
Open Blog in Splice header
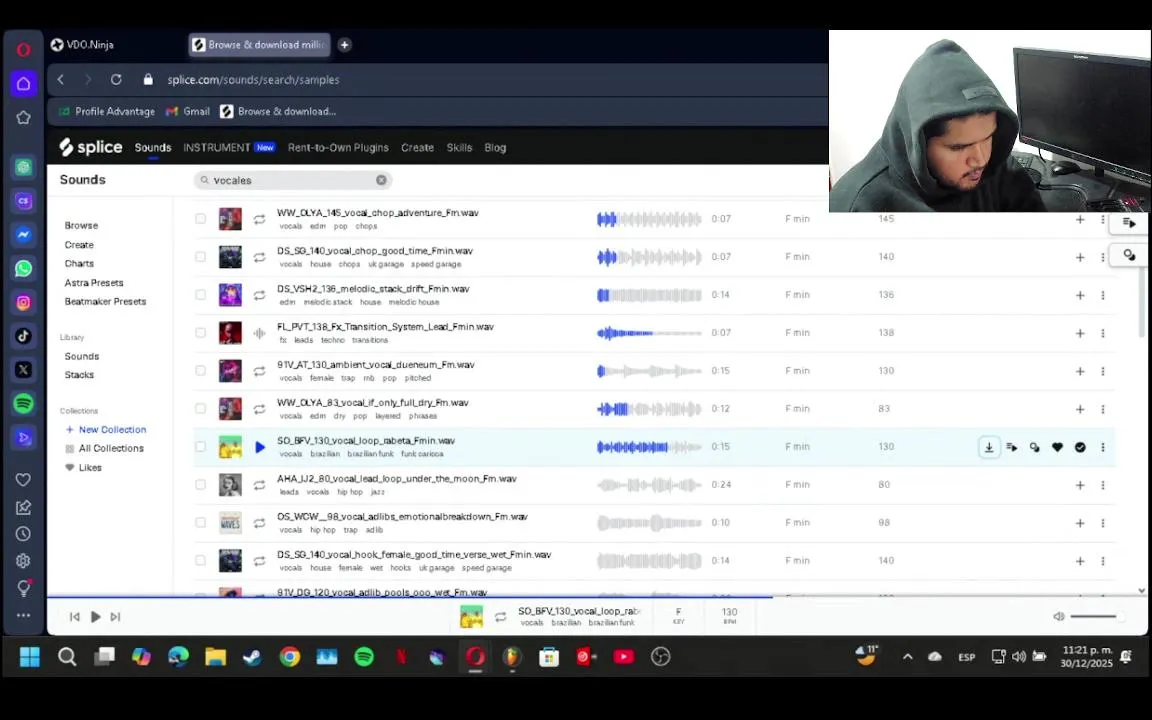pyautogui.click(x=495, y=148)
